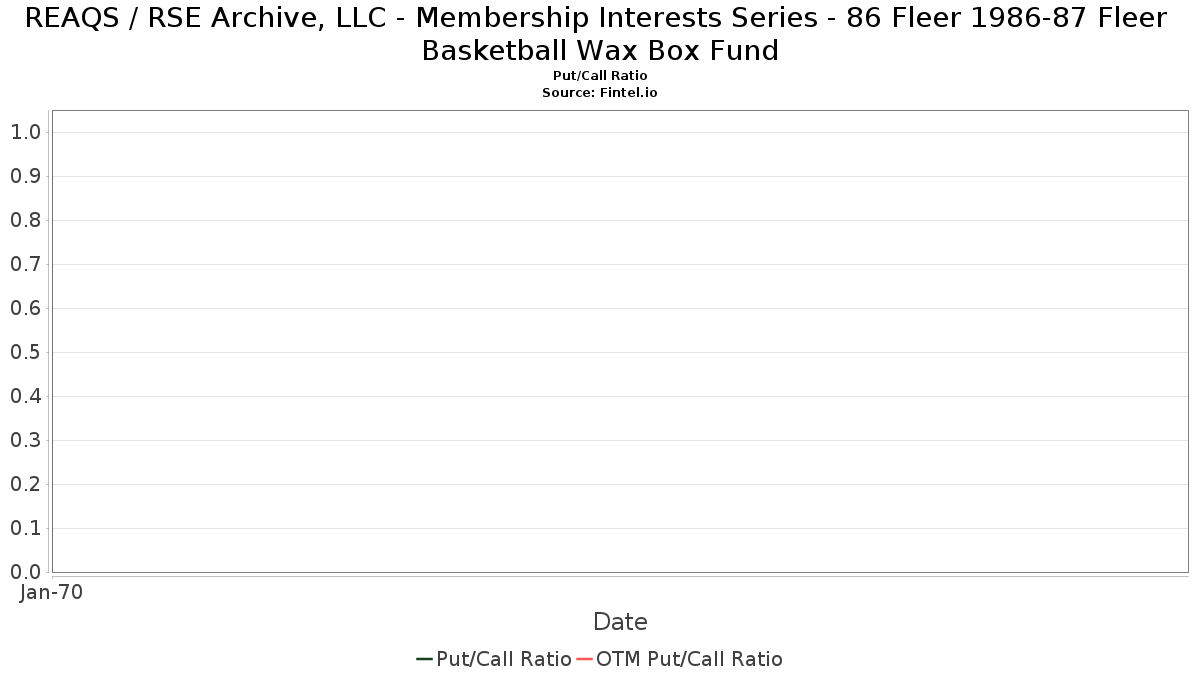This screenshot has width=1200, height=675.
Task: Click the 0.7 y-axis label
Action: 25,264
